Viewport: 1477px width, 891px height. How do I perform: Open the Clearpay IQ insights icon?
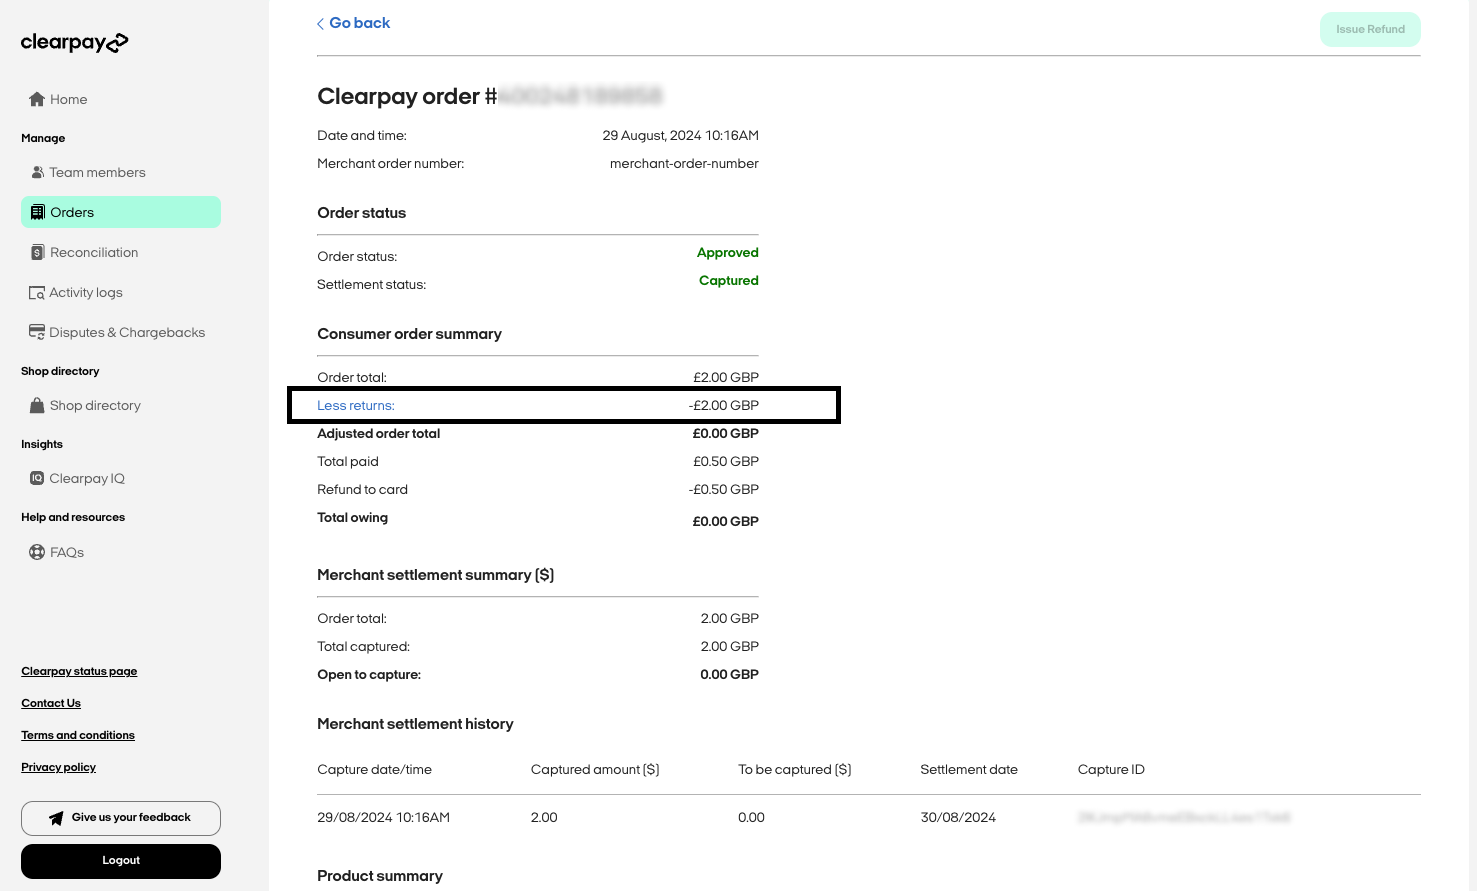tap(36, 478)
